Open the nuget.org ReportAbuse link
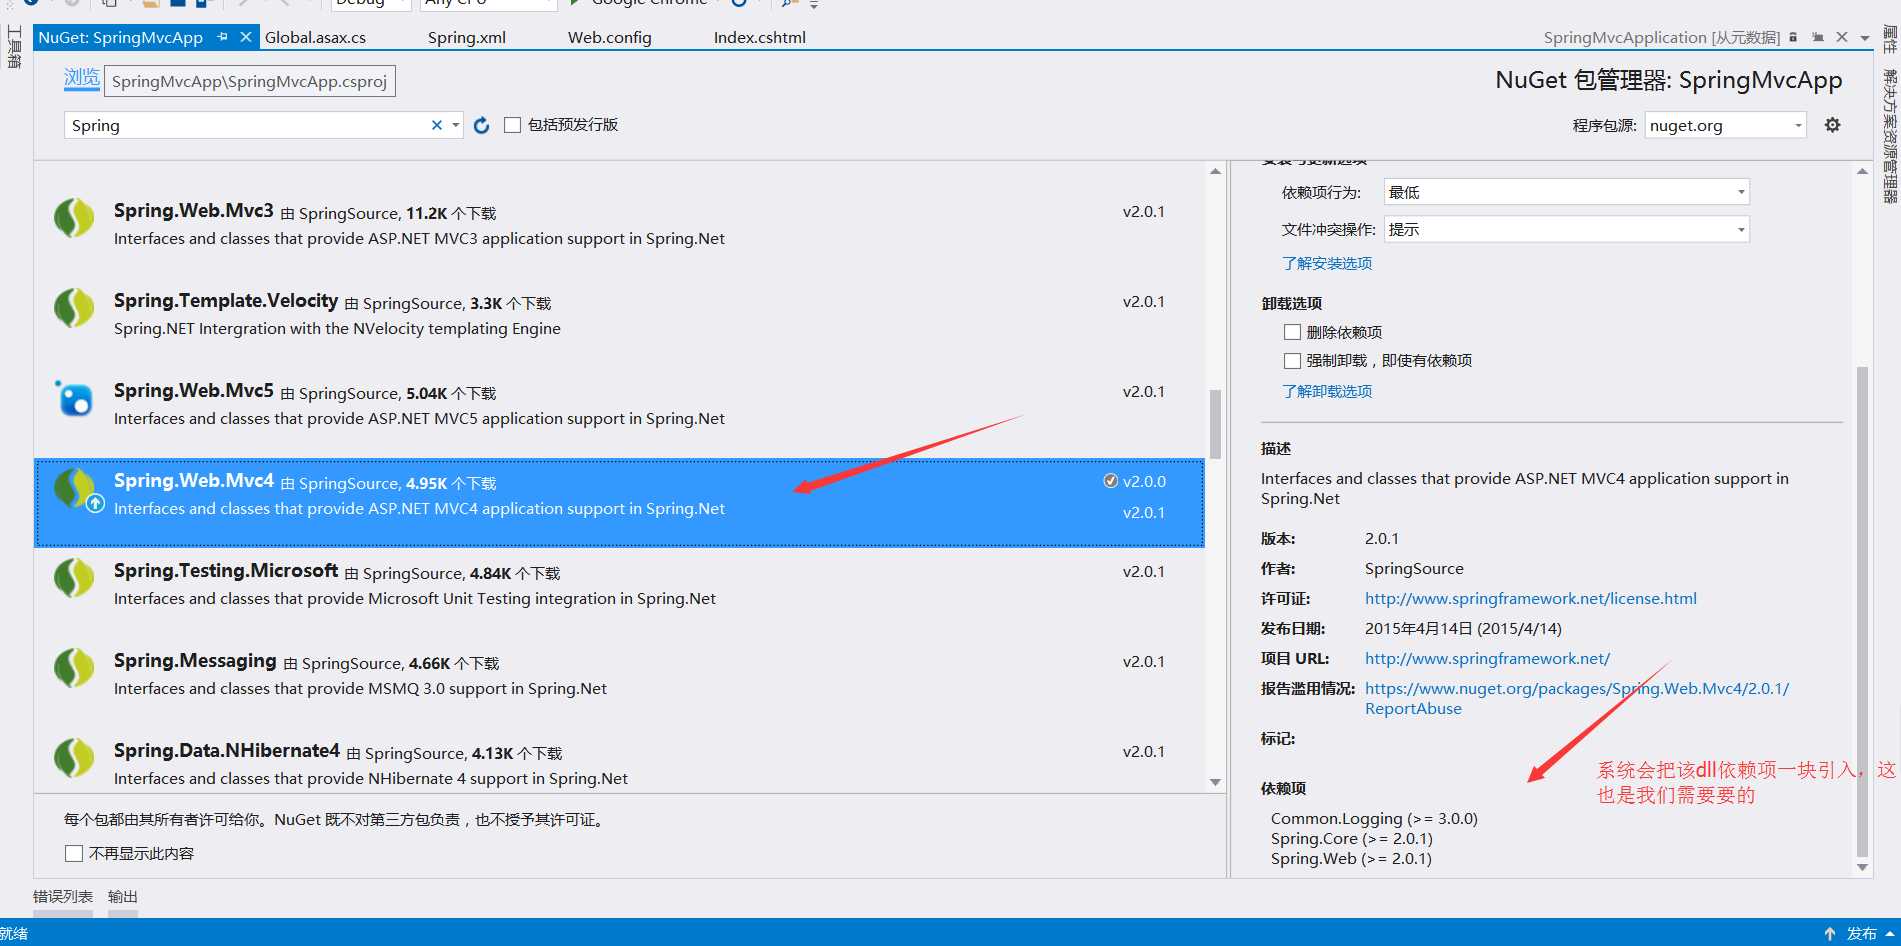 pos(1577,698)
